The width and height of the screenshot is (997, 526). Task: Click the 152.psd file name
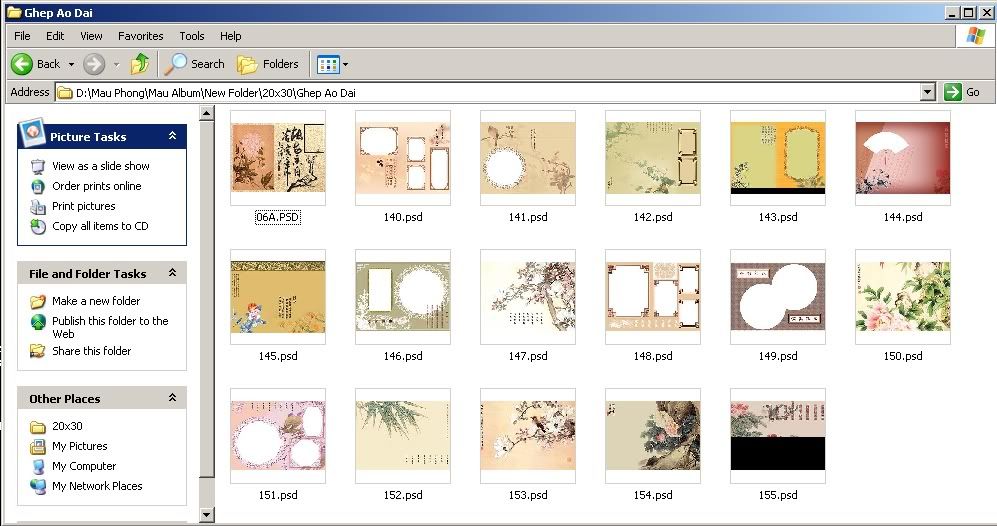click(403, 495)
